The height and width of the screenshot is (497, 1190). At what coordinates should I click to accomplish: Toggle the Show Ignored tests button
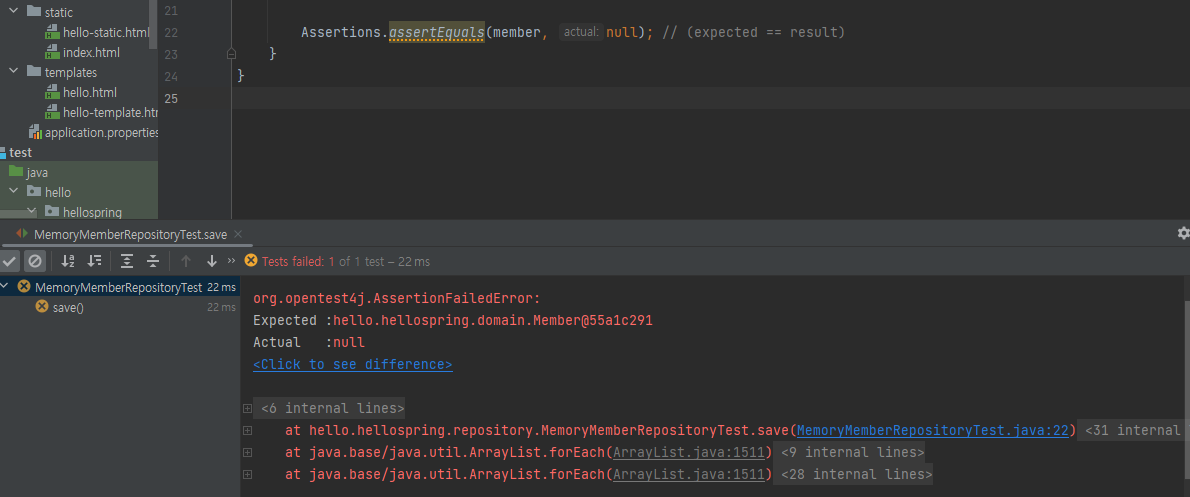pyautogui.click(x=34, y=261)
